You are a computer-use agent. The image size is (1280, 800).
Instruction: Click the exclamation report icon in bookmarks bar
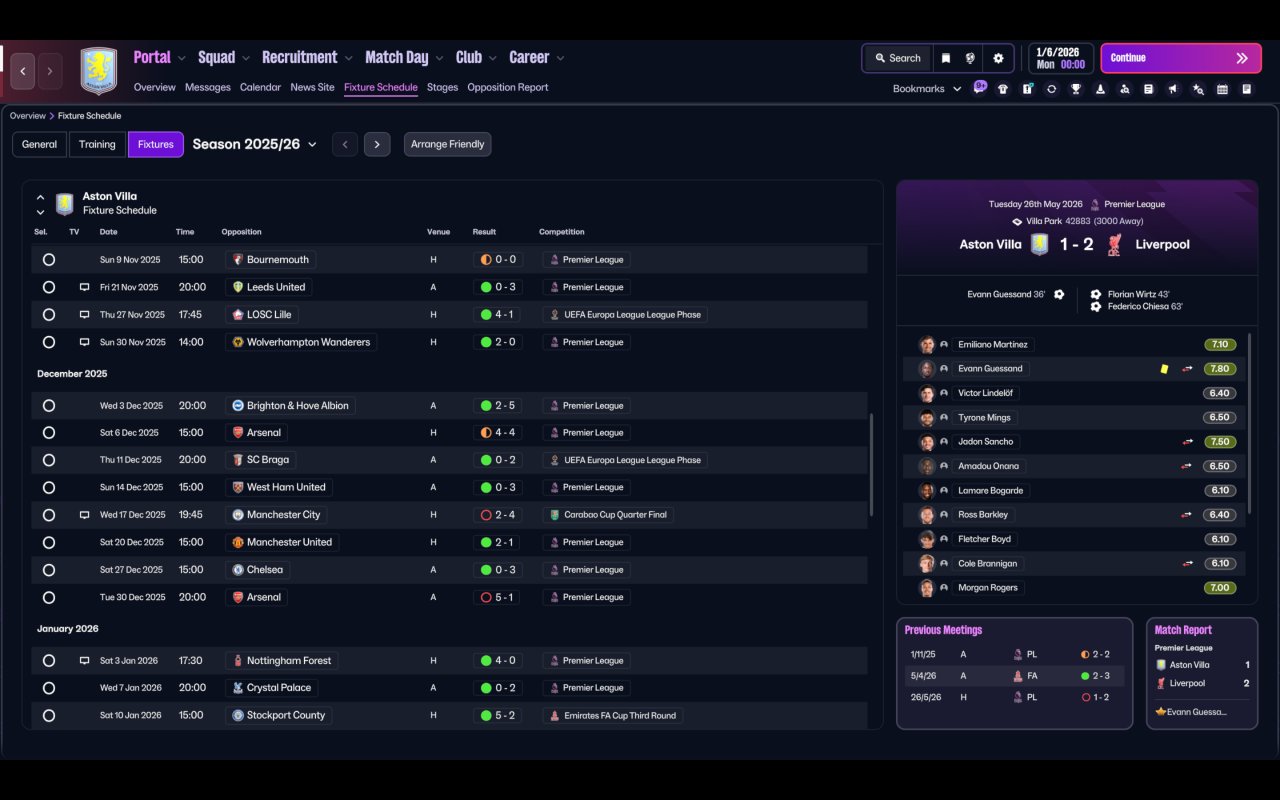(1027, 89)
